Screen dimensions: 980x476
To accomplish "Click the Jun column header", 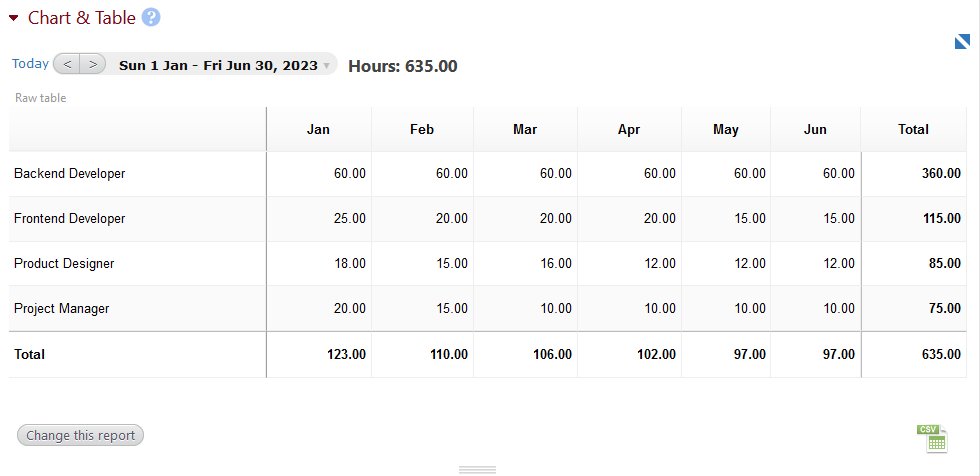I will click(815, 130).
